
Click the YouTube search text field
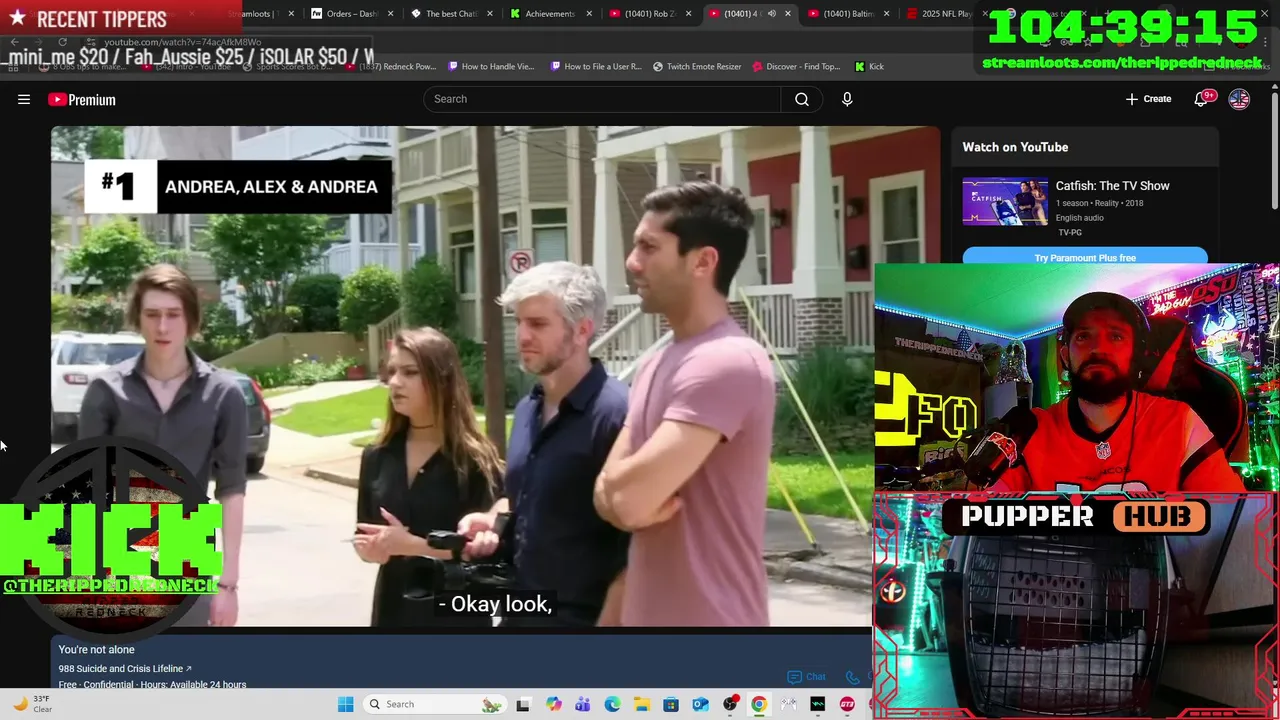[x=602, y=99]
